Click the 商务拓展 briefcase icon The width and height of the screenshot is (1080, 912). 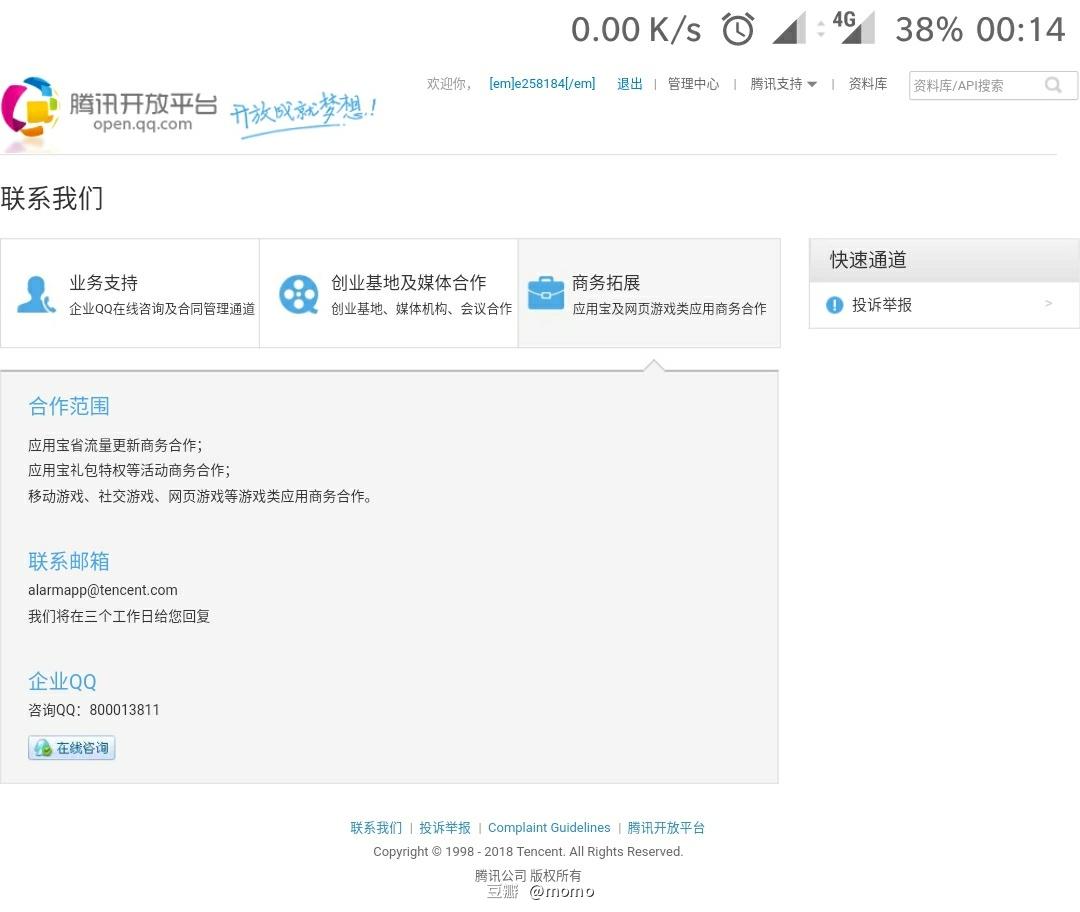tap(546, 293)
